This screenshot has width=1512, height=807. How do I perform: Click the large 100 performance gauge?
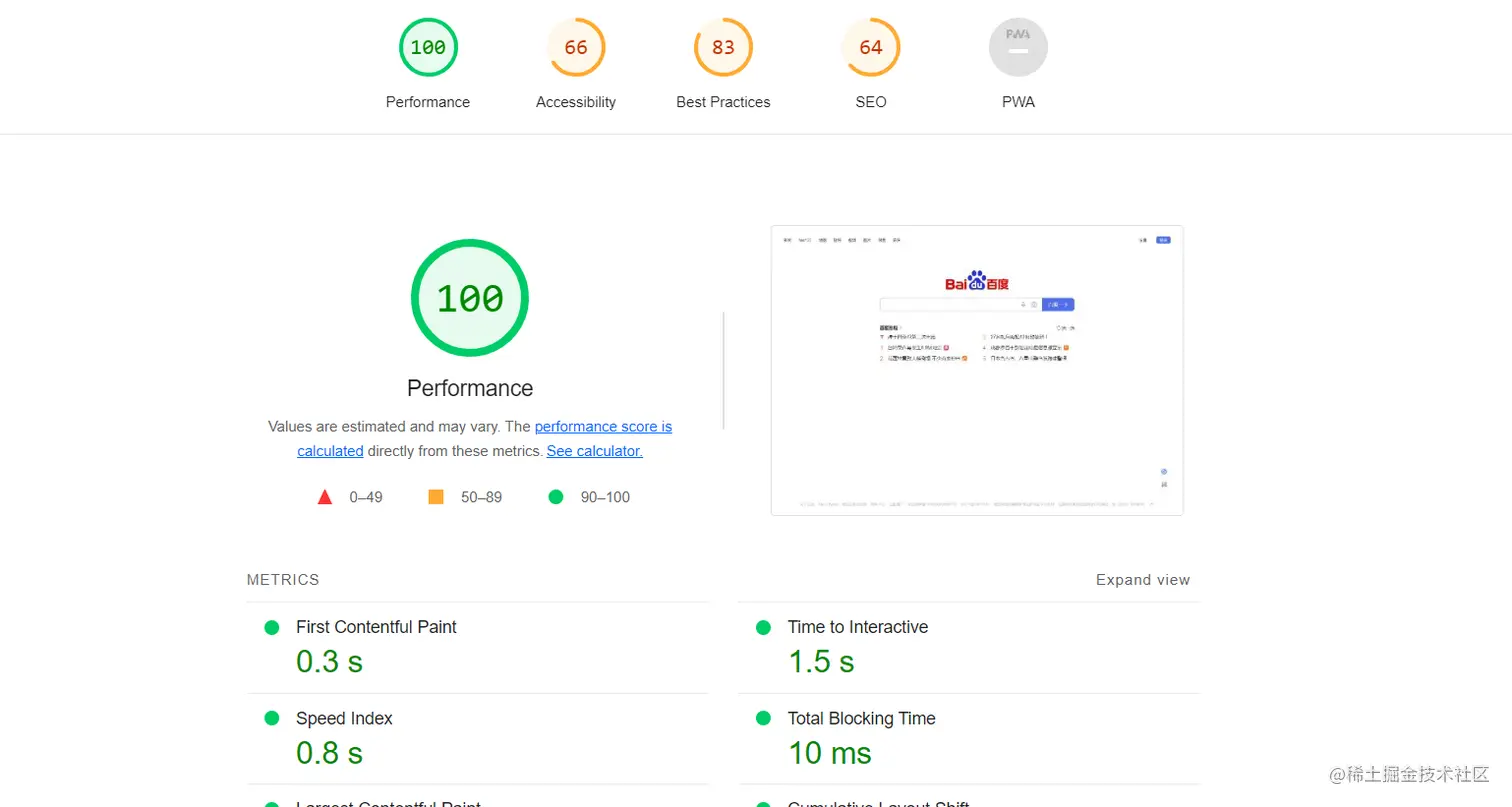(x=470, y=298)
